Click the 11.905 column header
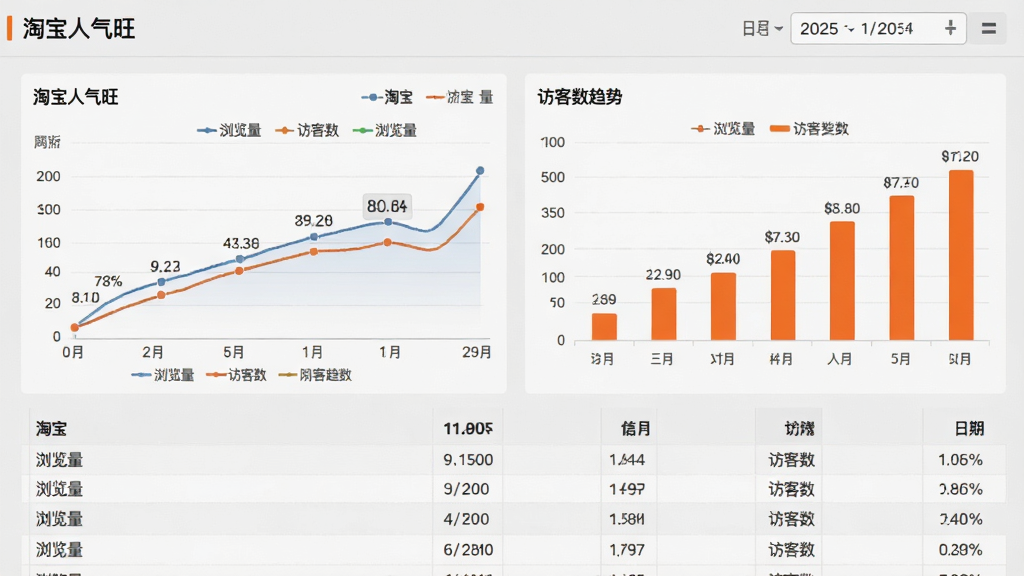1024x576 pixels. click(468, 429)
